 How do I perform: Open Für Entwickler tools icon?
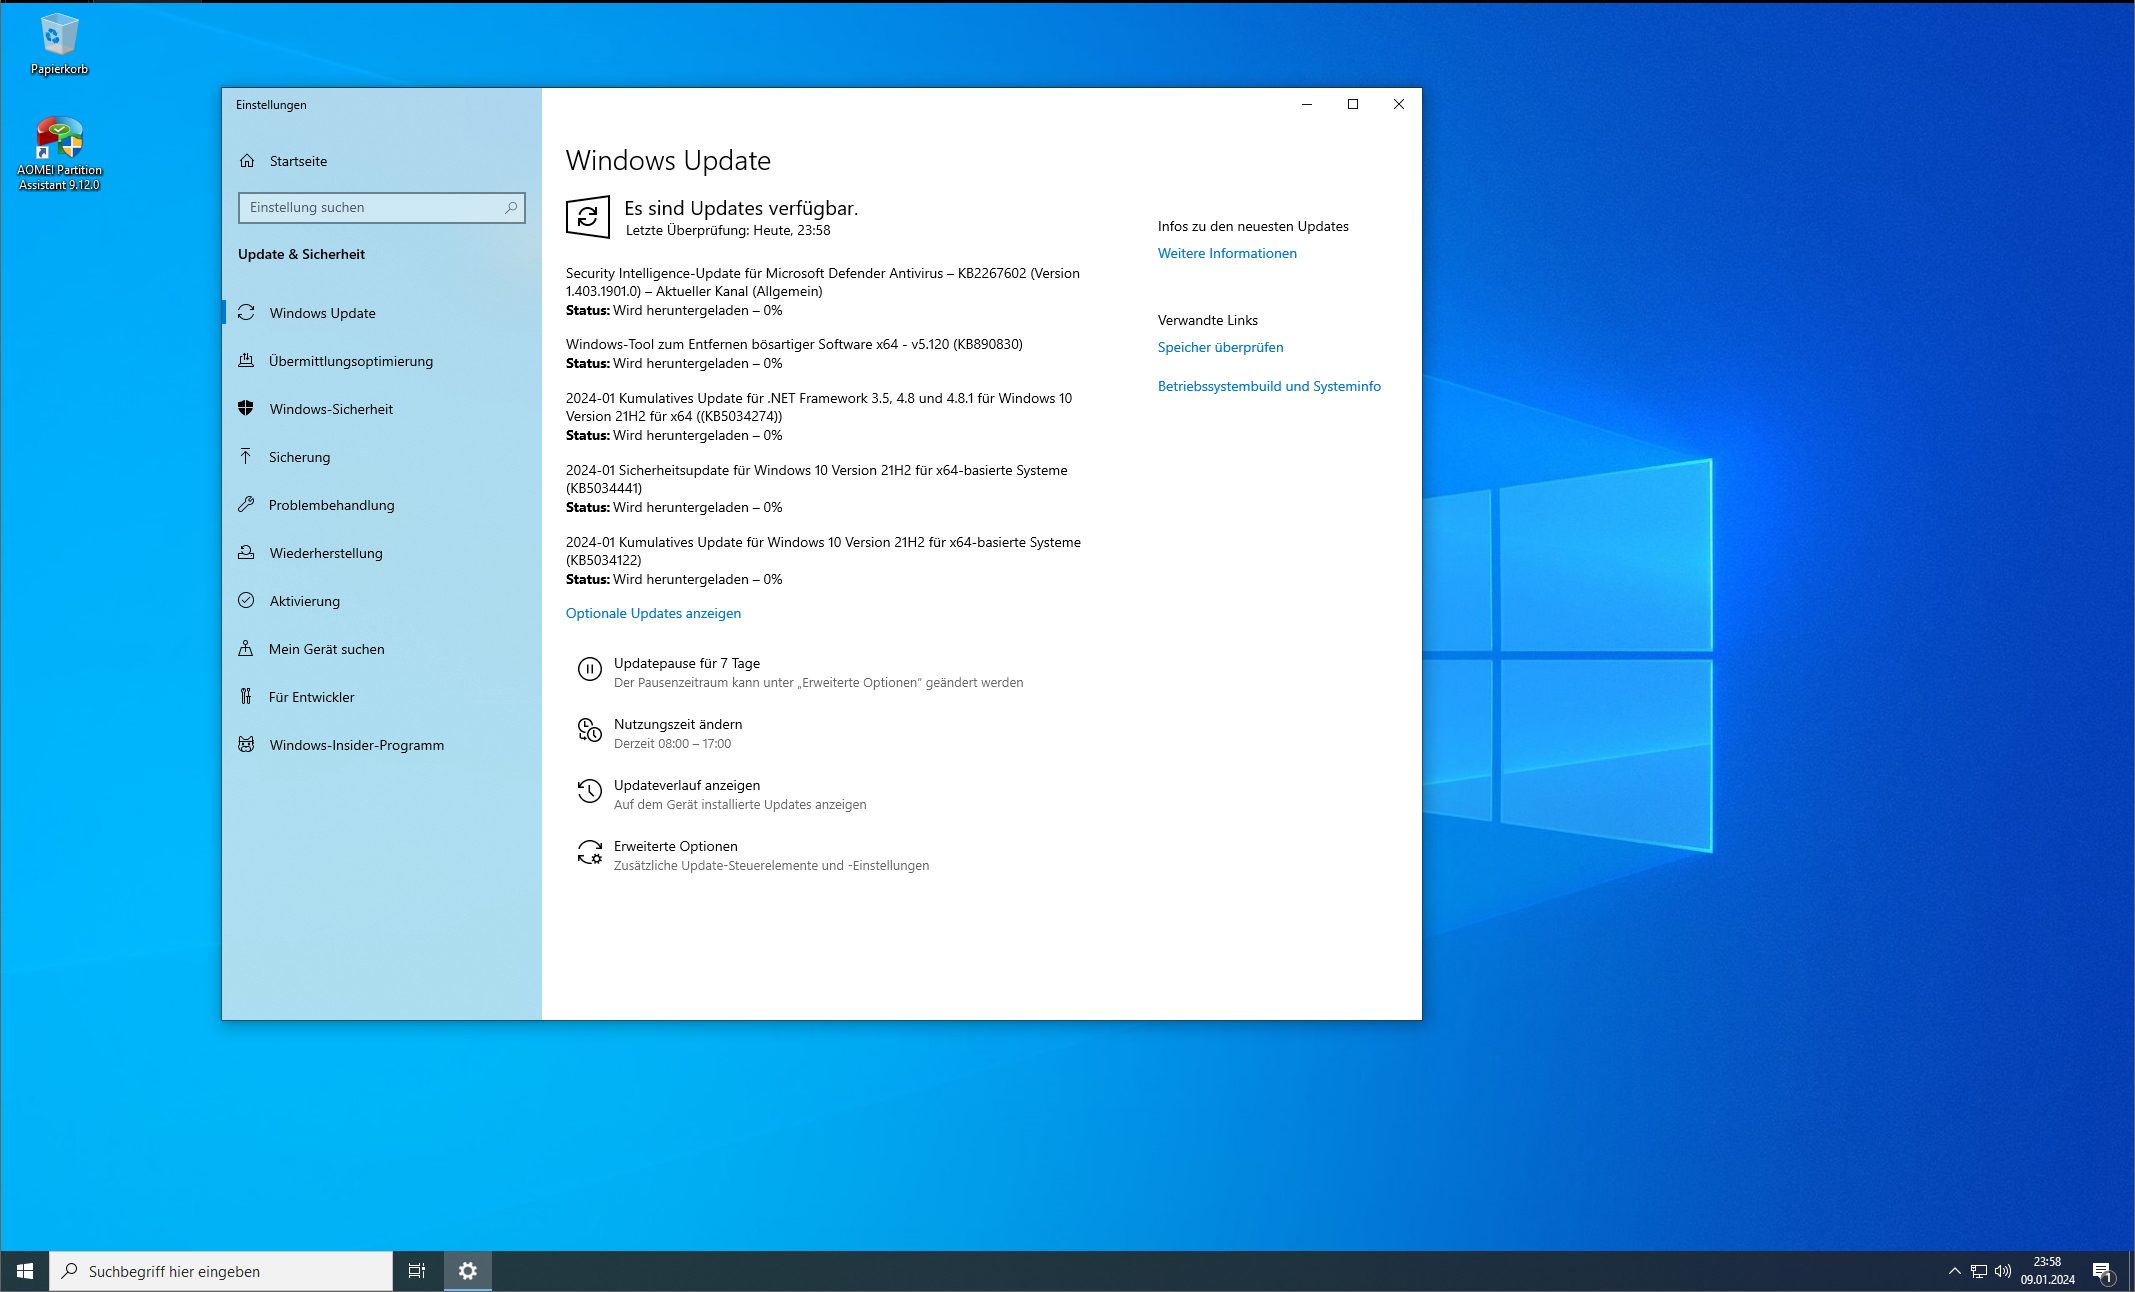coord(246,697)
